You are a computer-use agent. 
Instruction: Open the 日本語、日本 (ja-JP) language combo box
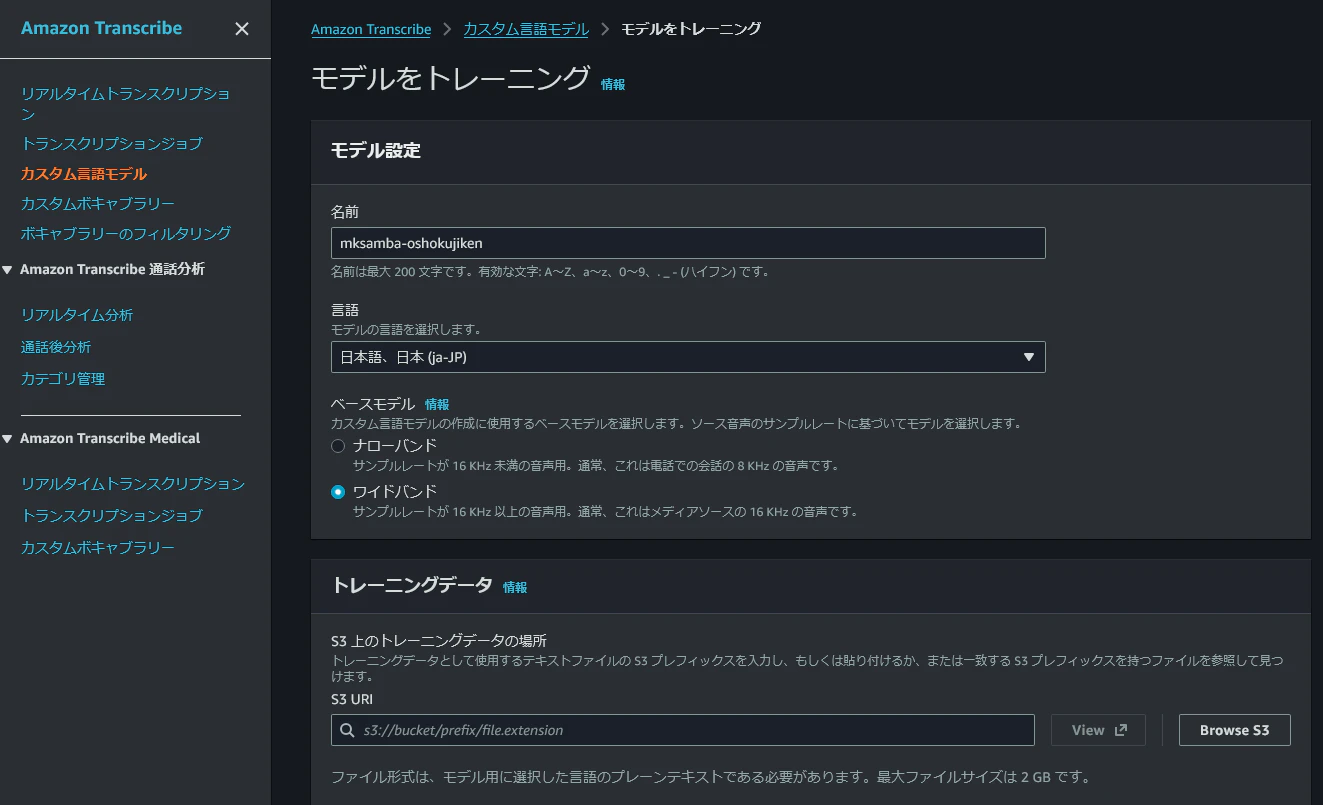point(688,357)
